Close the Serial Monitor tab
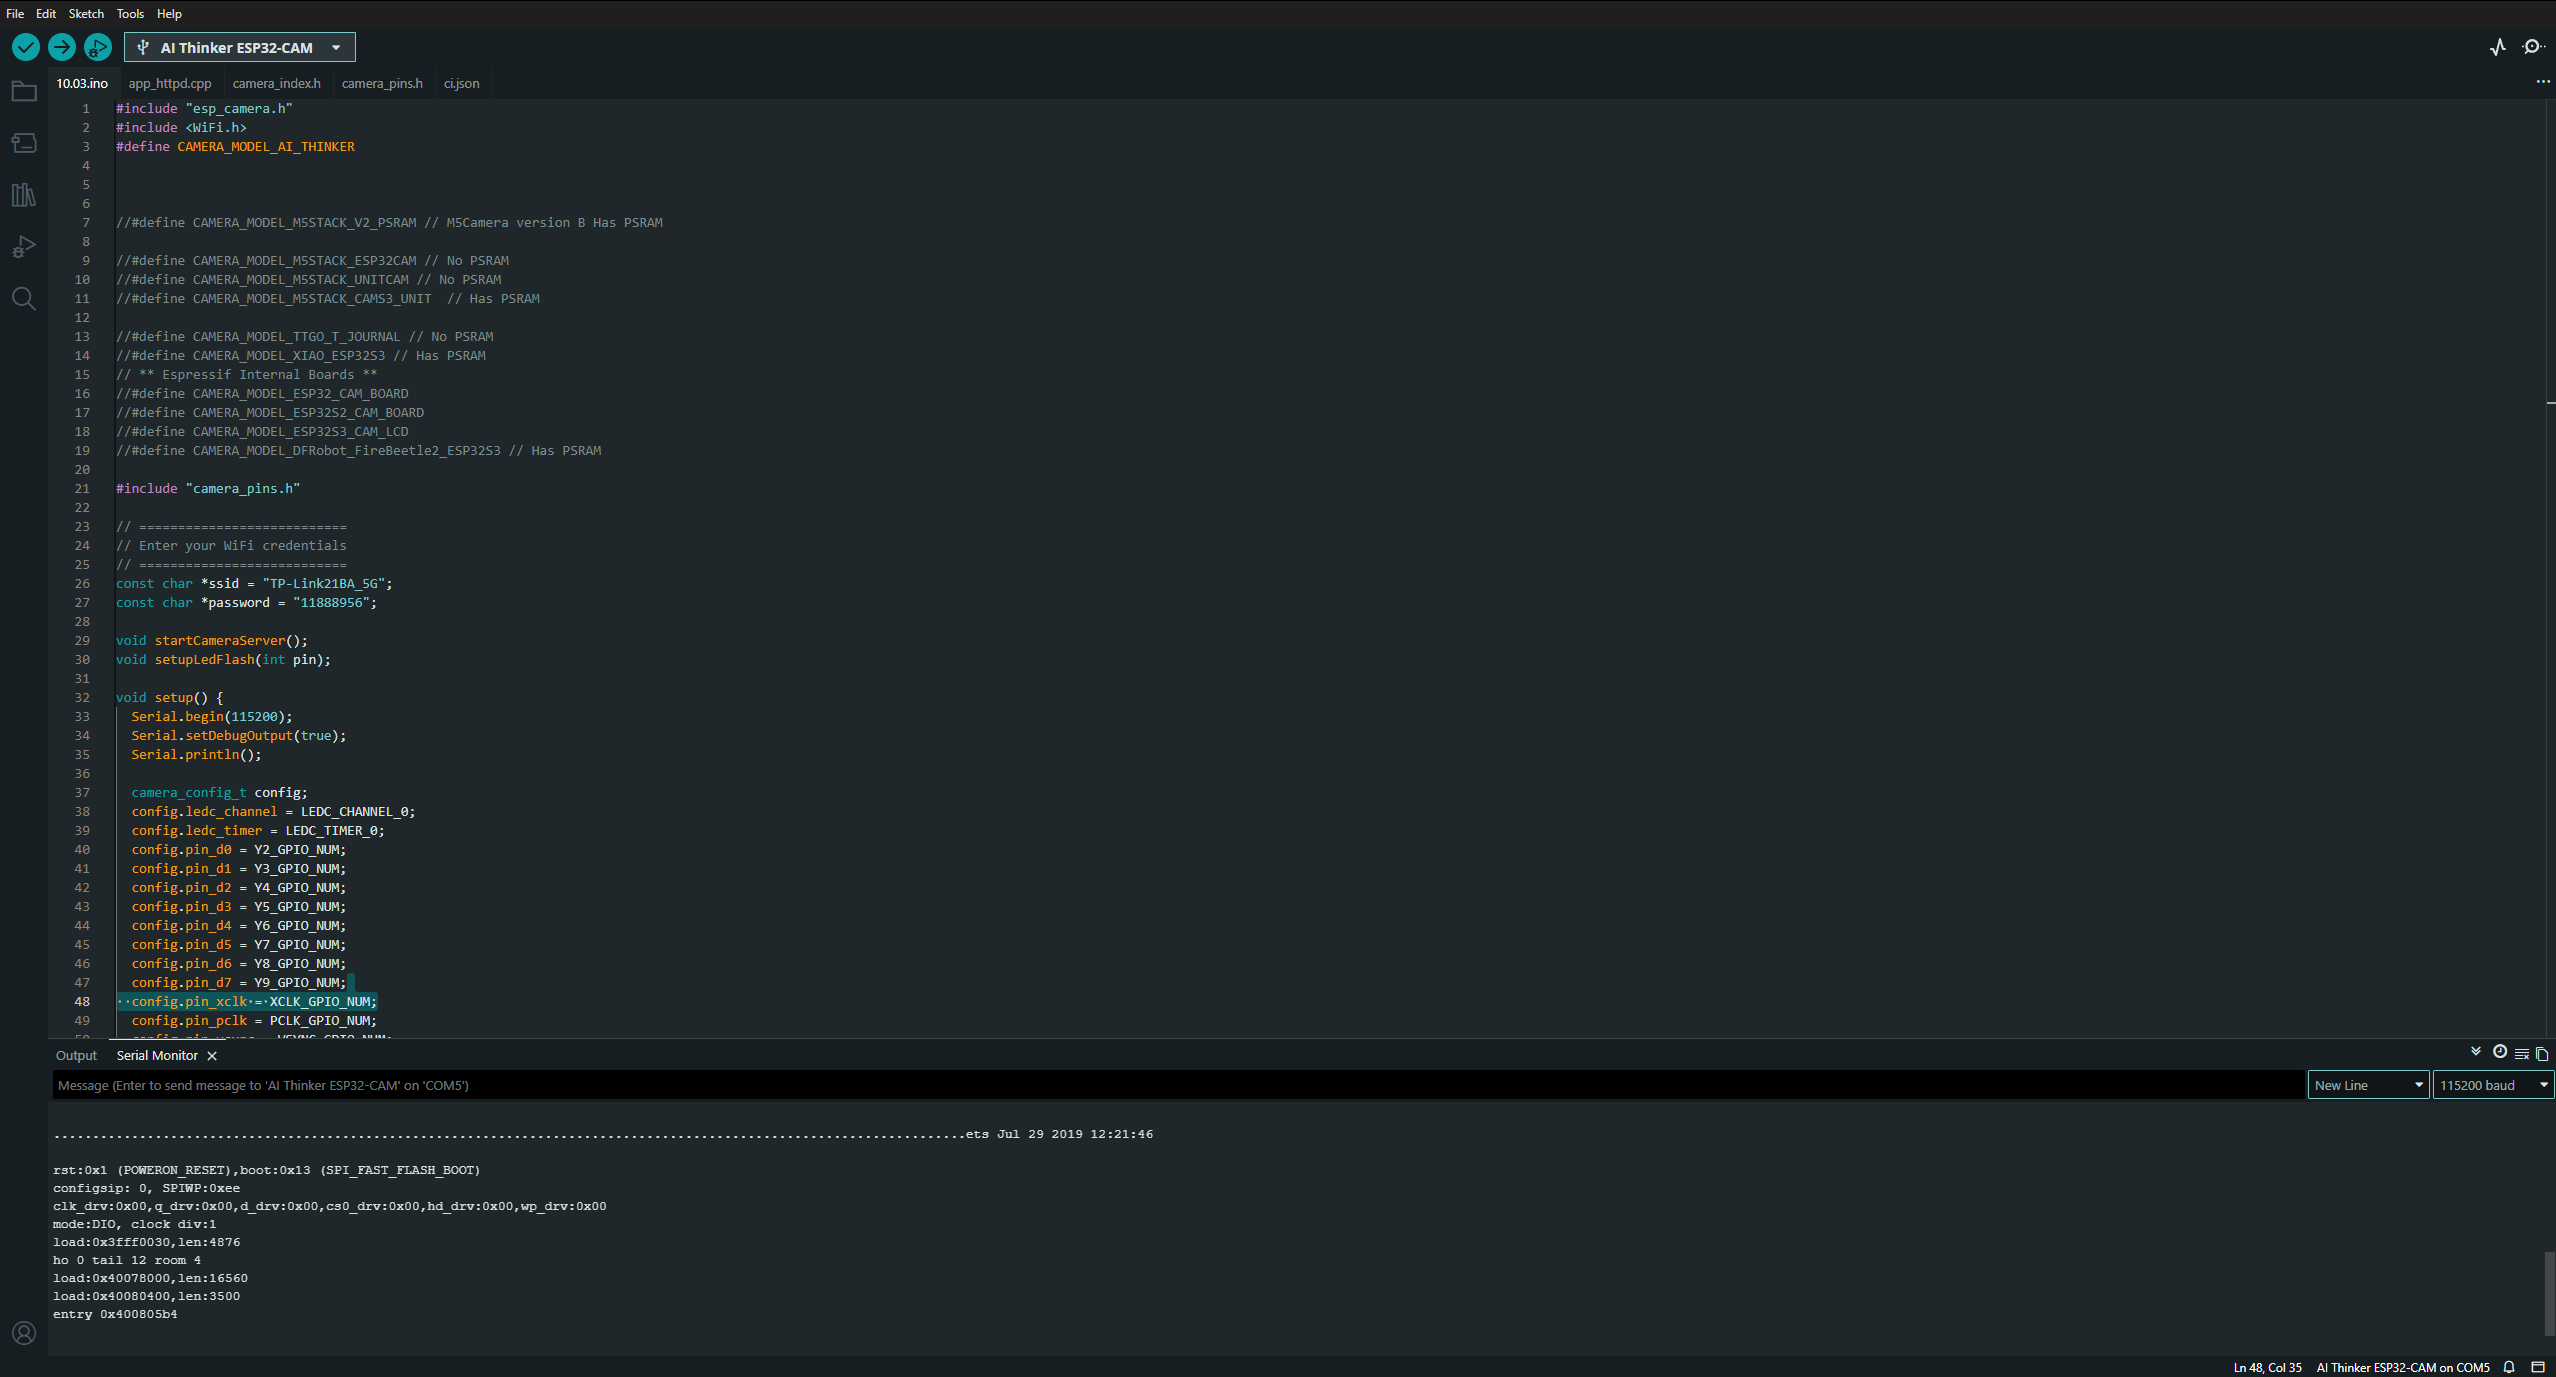The height and width of the screenshot is (1377, 2556). click(212, 1056)
